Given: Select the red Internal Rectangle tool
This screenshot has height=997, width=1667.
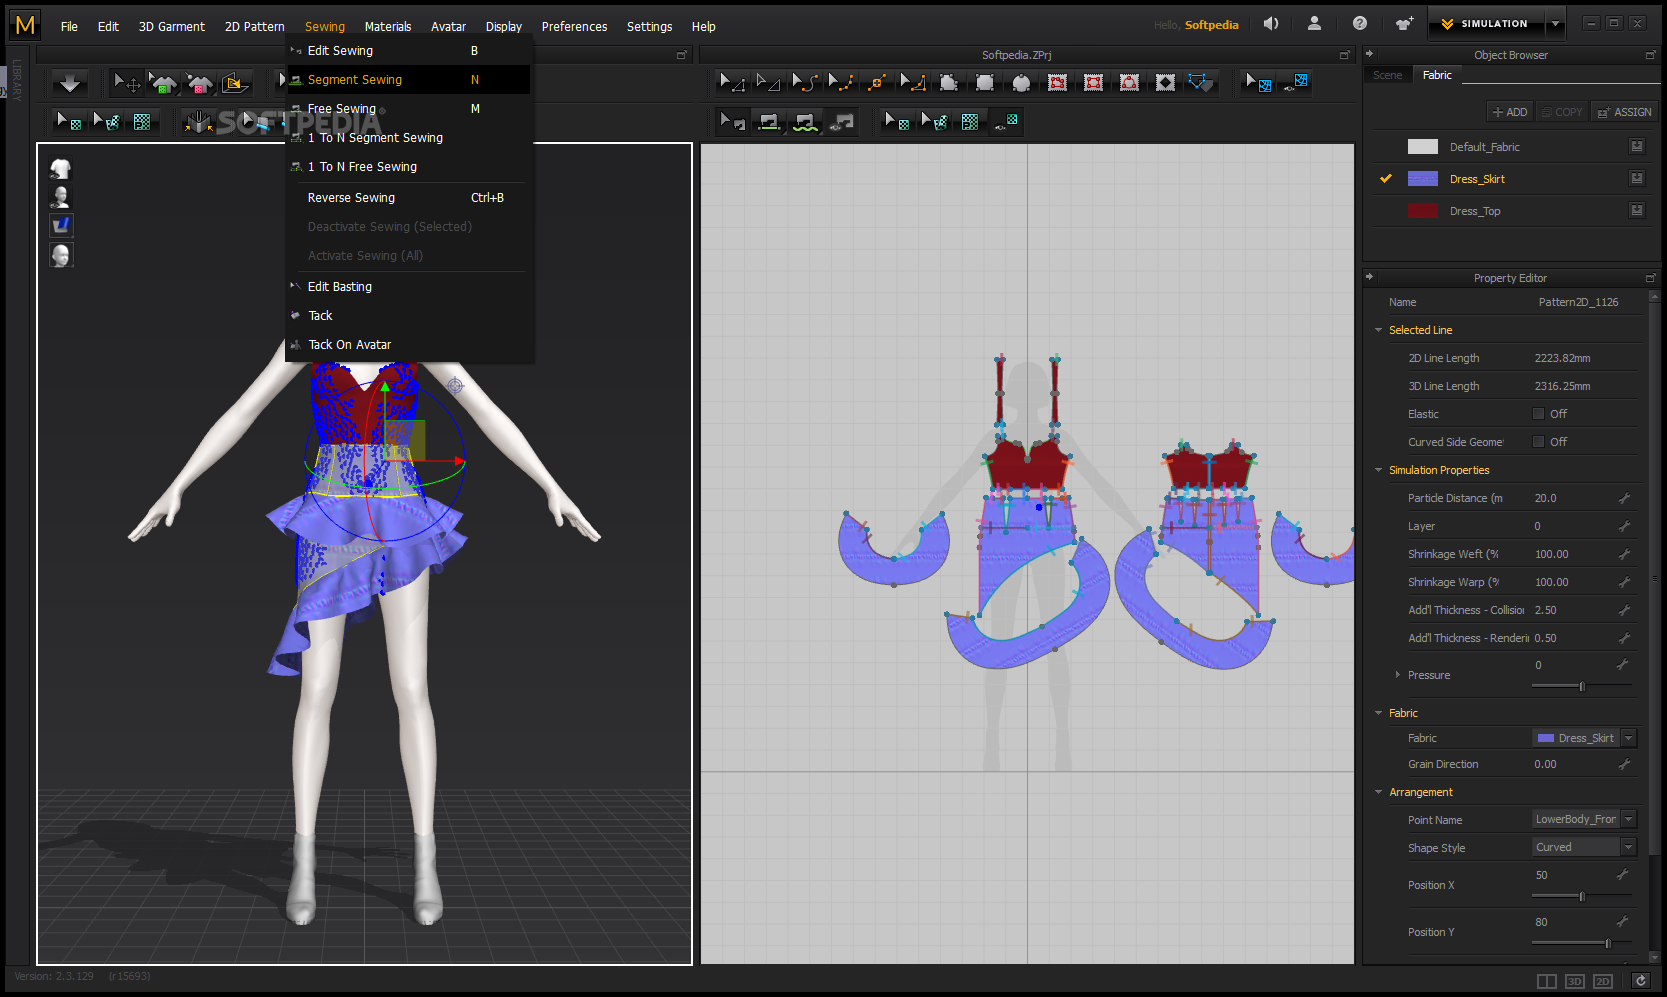Looking at the screenshot, I should click(1093, 83).
